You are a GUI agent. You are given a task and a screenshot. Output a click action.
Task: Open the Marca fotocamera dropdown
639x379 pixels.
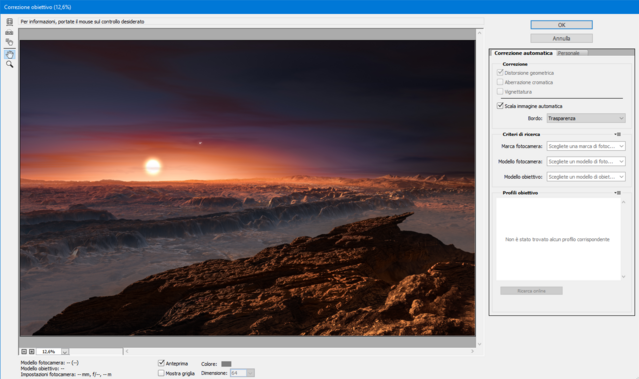(586, 146)
